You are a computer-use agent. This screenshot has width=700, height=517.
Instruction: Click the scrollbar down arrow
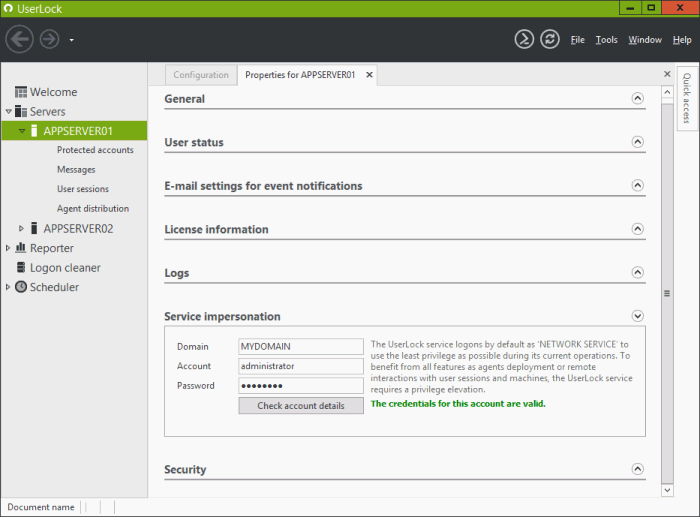click(667, 490)
